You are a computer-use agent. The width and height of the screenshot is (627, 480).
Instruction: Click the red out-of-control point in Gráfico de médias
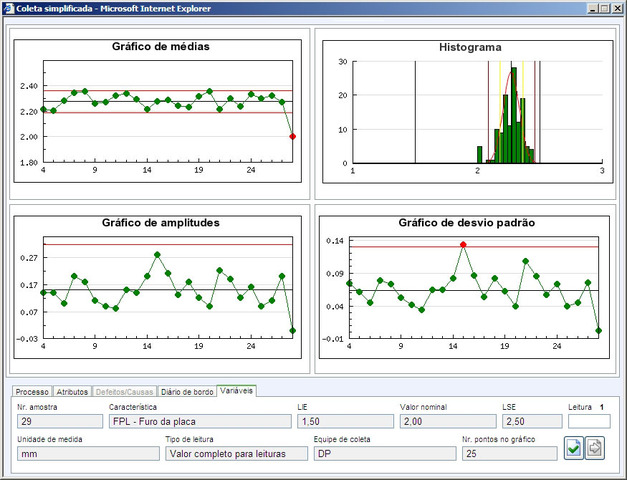click(x=292, y=136)
